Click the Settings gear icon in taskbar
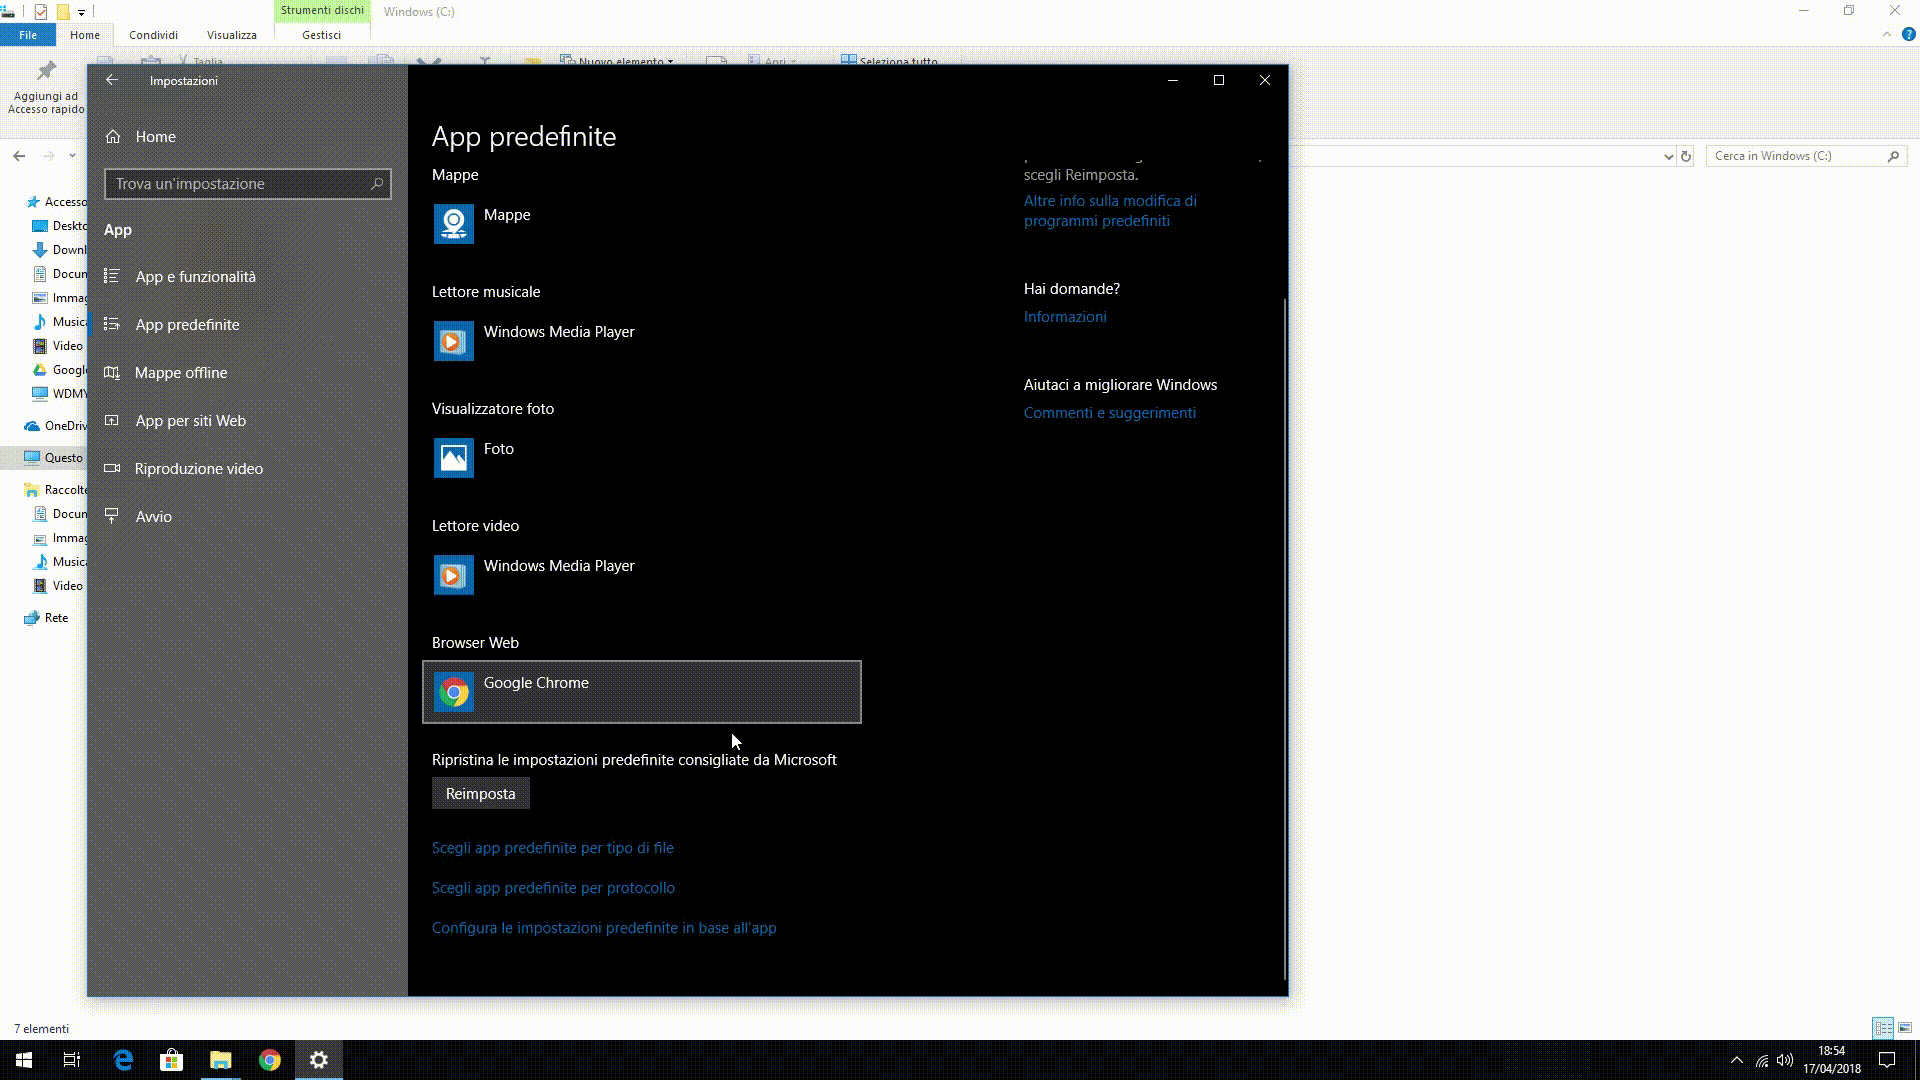 tap(318, 1059)
